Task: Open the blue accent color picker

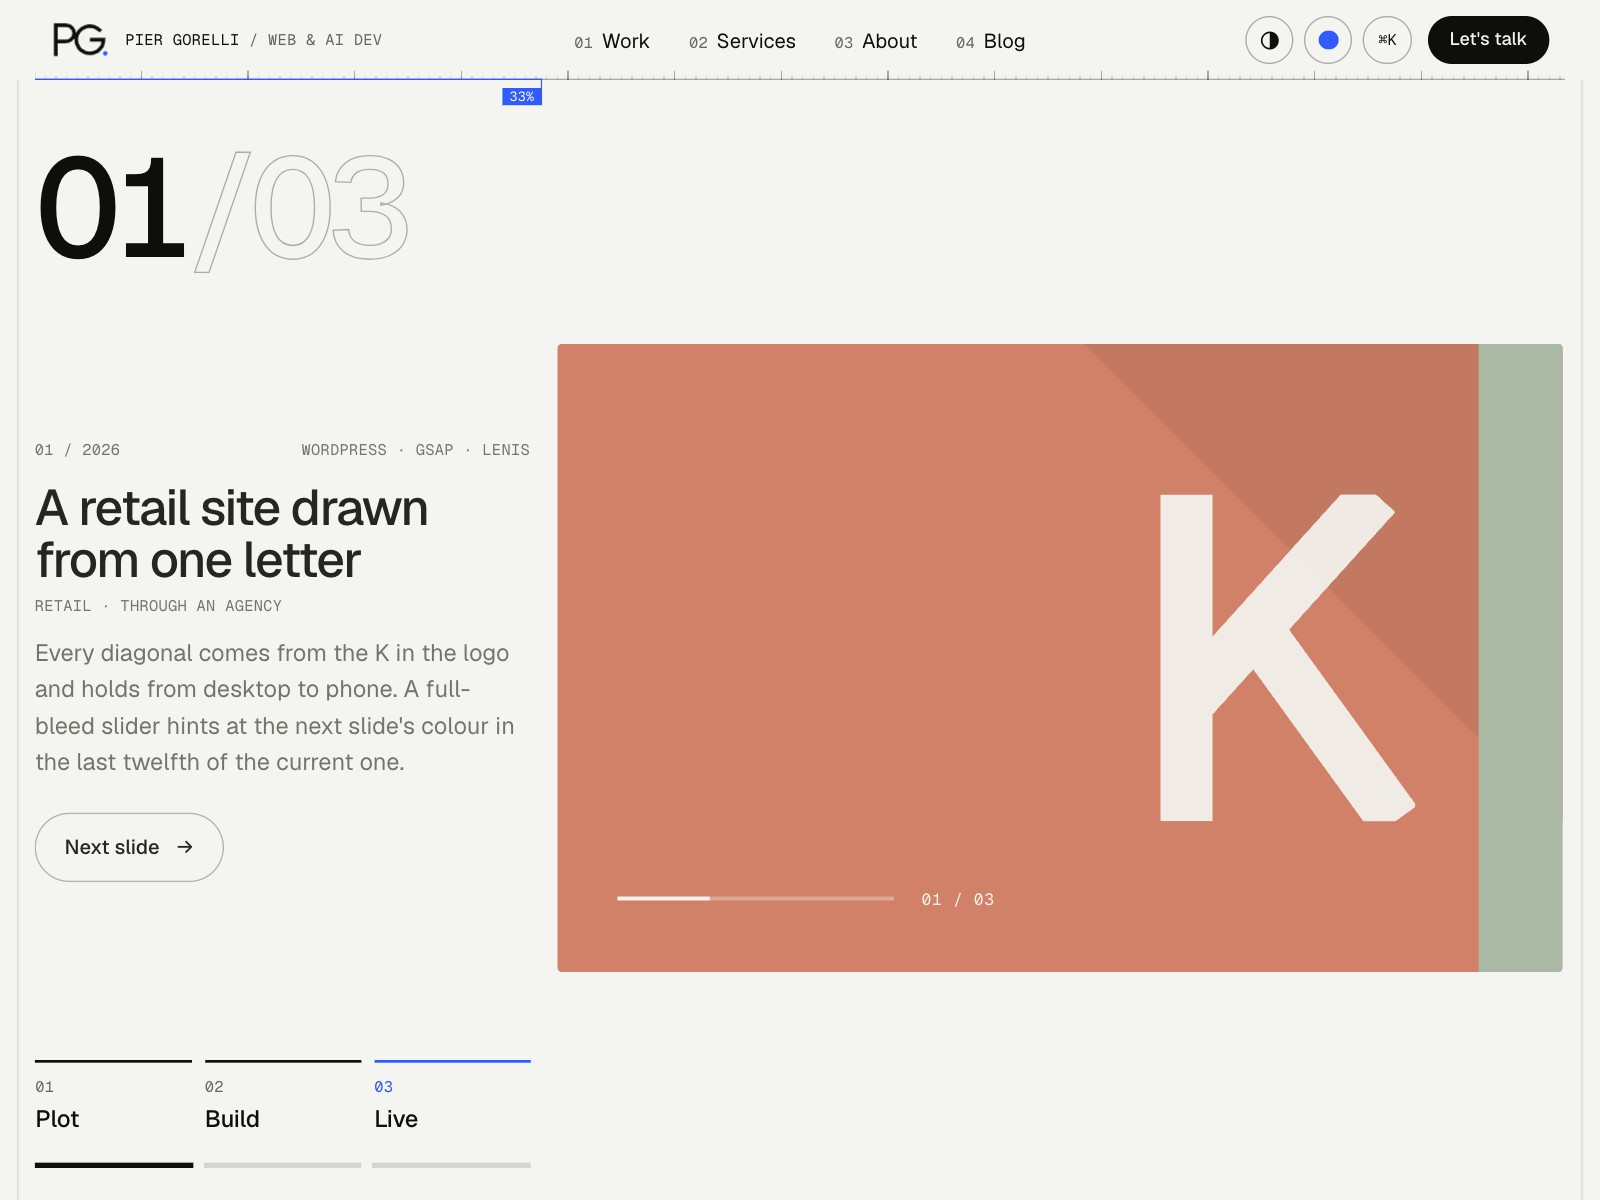Action: (1328, 40)
